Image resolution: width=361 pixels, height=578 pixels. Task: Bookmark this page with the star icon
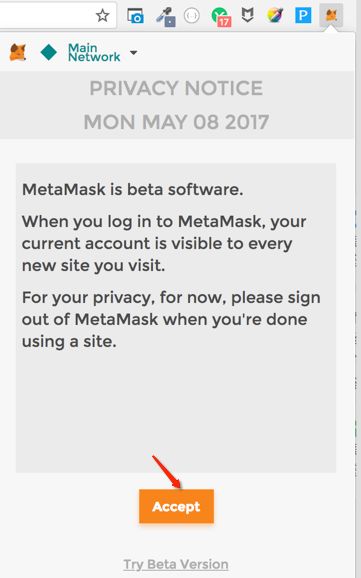point(102,15)
